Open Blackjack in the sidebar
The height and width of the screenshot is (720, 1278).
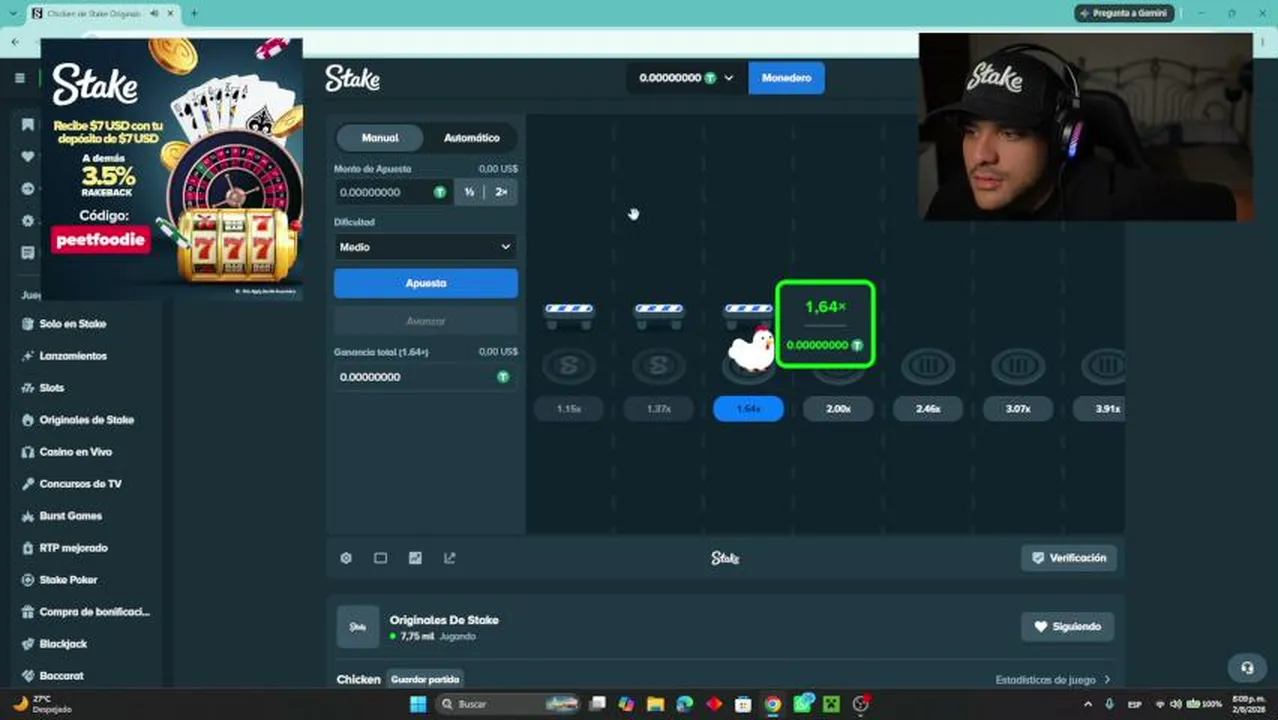[63, 644]
